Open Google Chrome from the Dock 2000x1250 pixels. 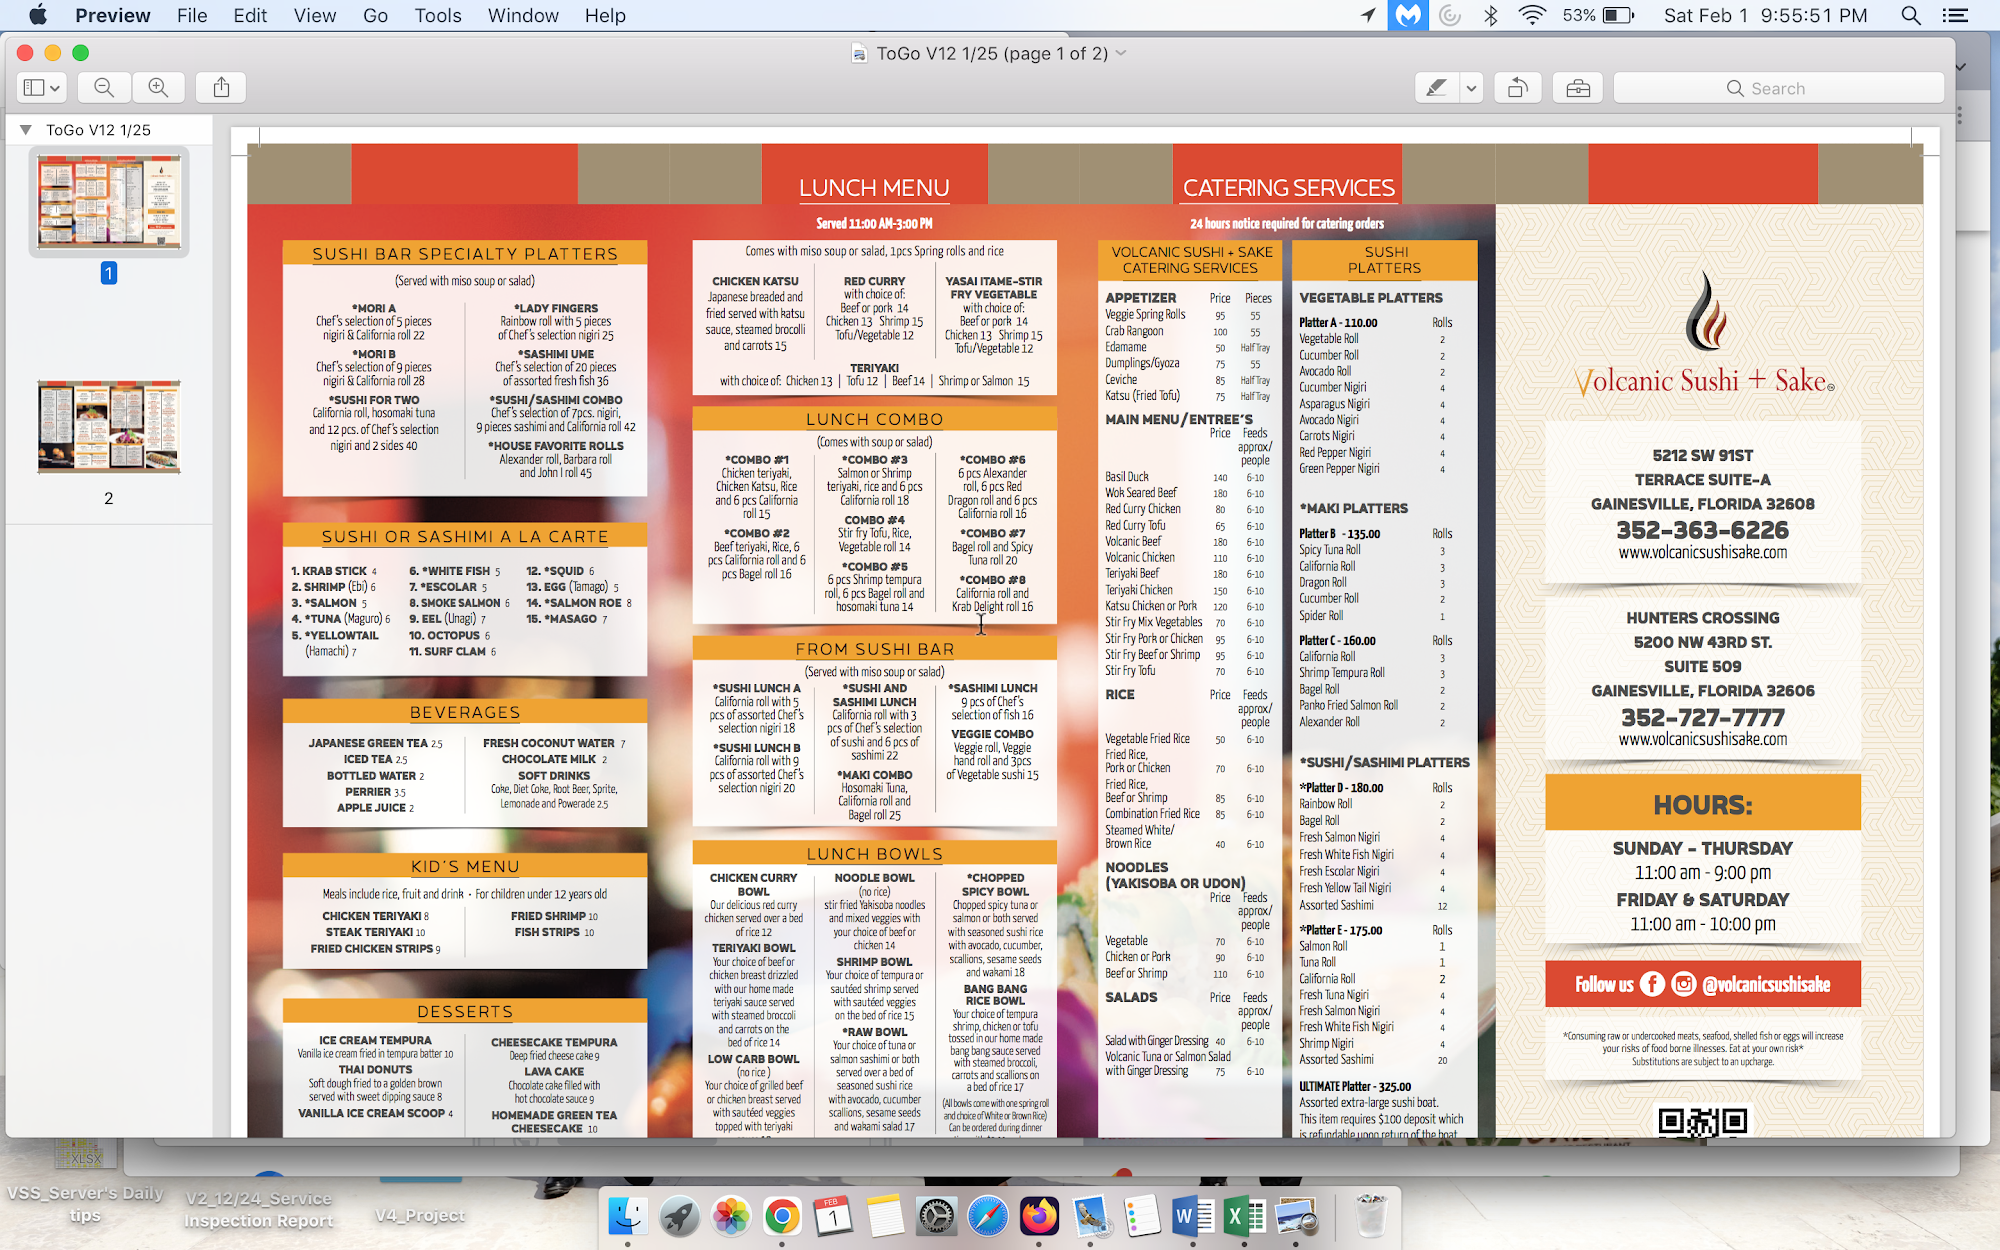coord(782,1216)
